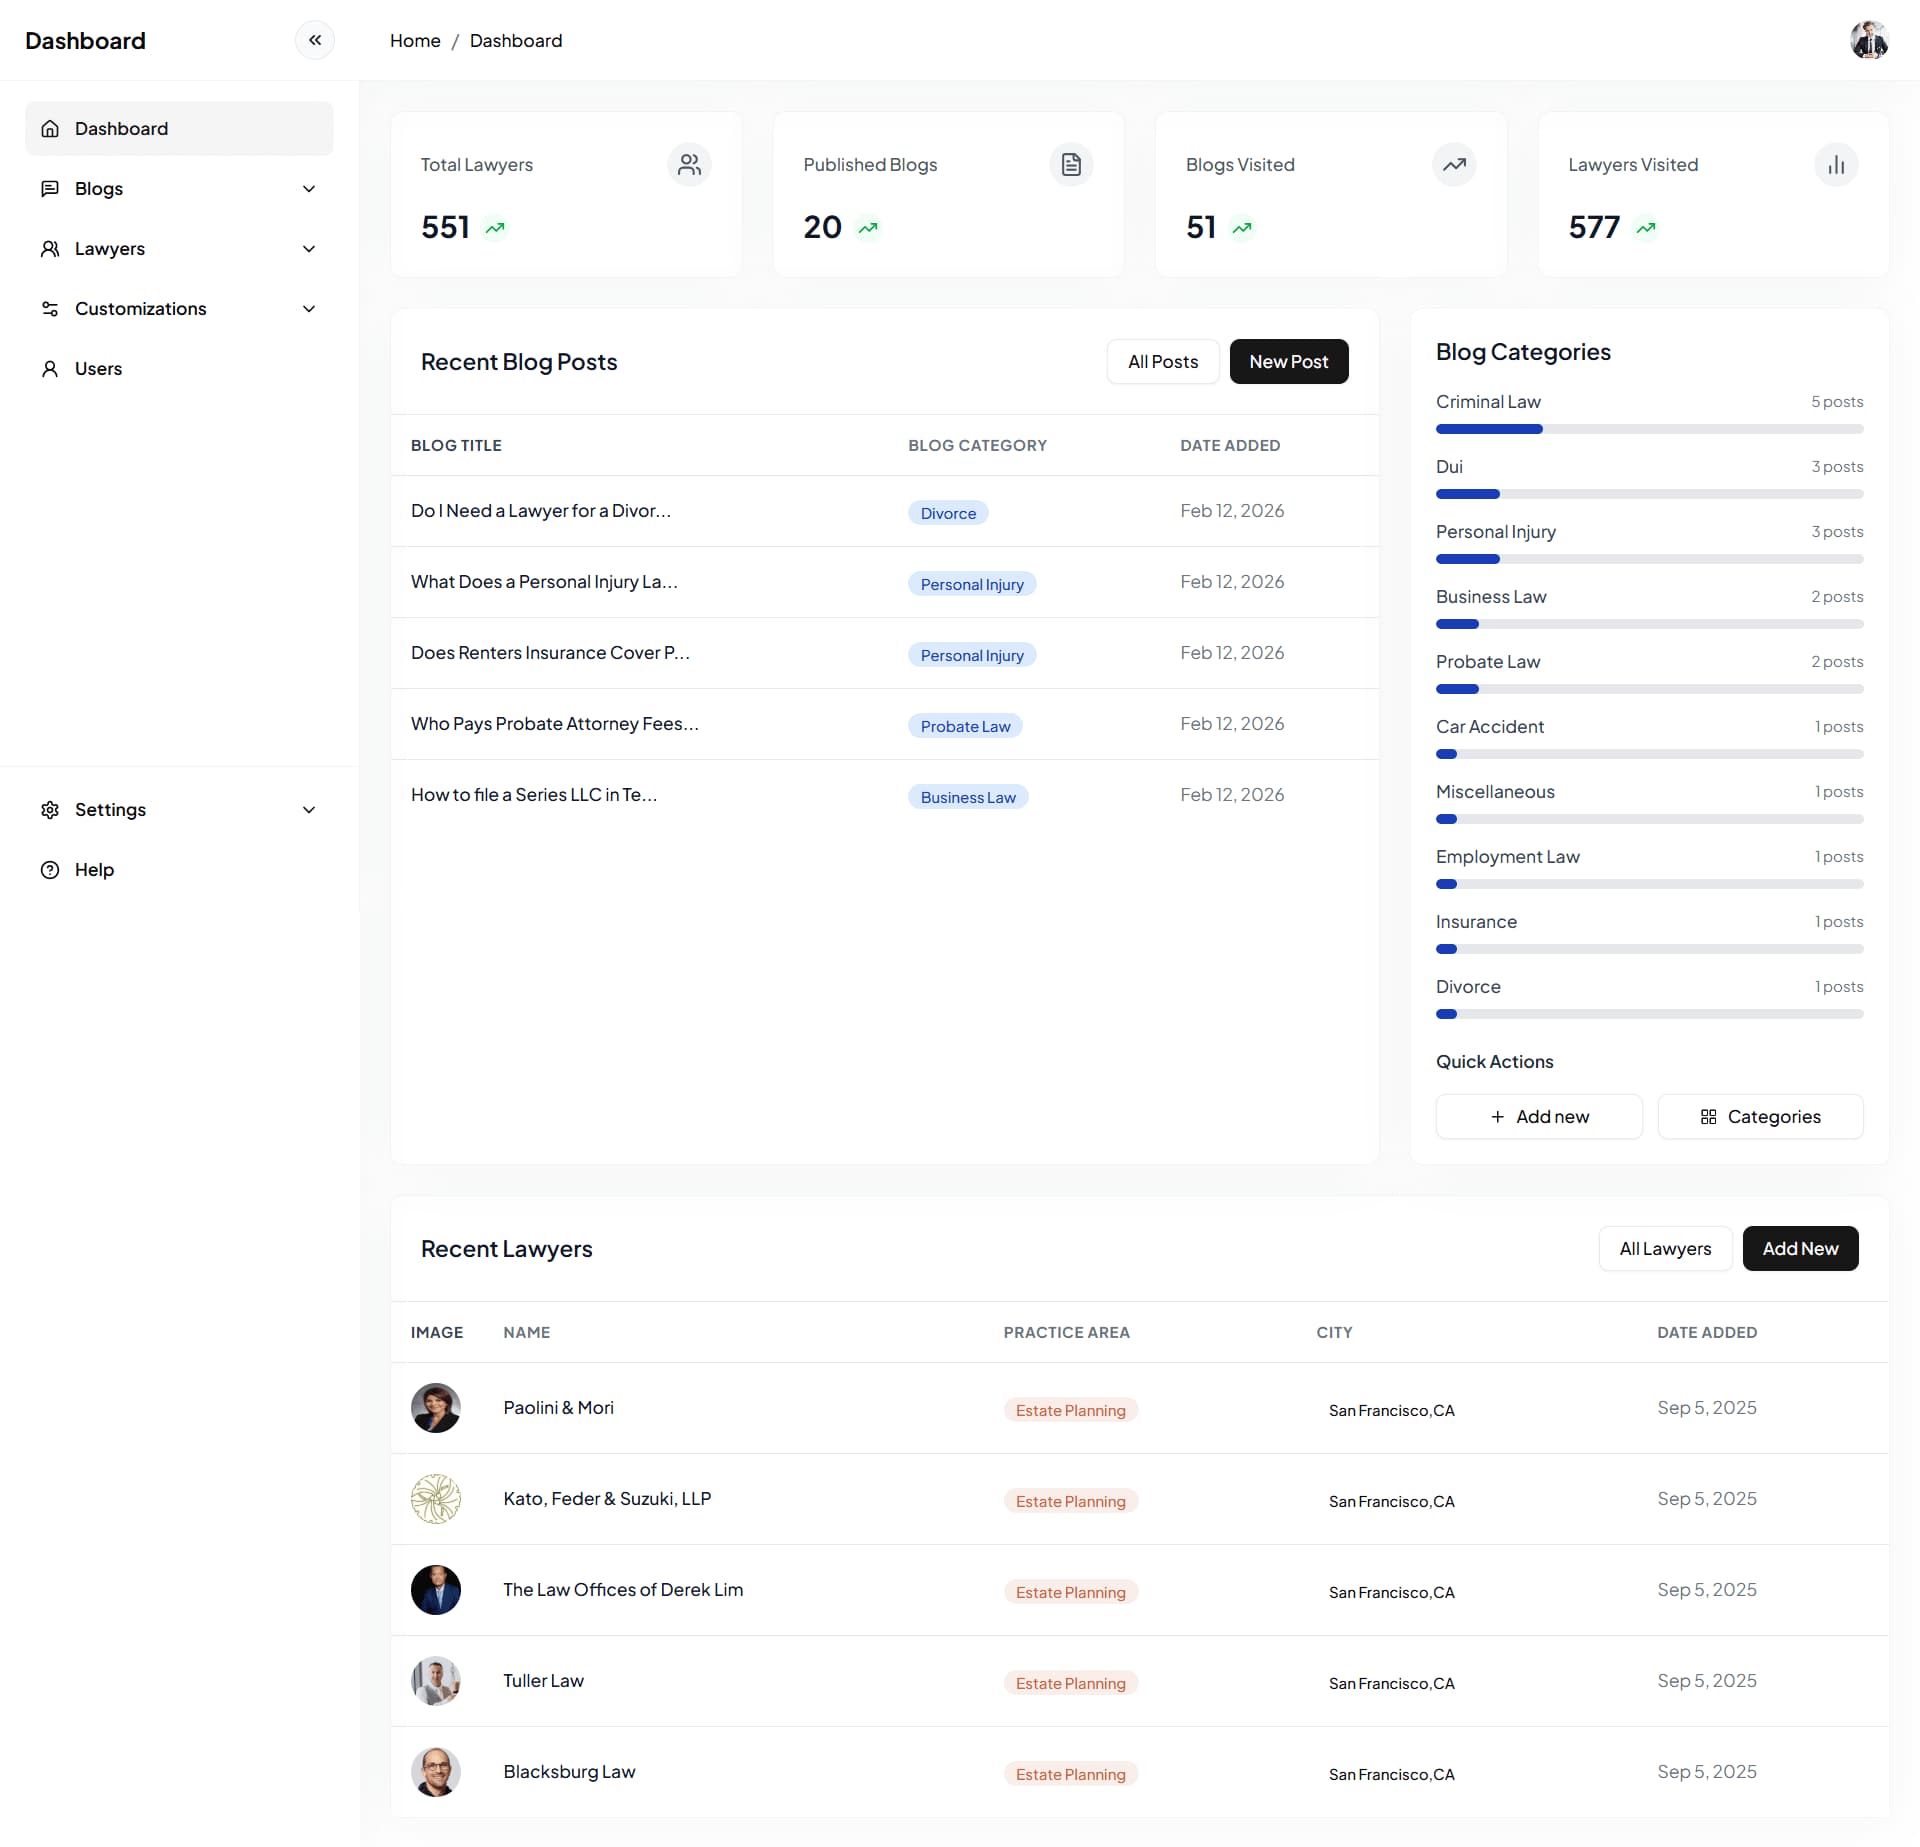
Task: Click the Lawyers Visited bar chart icon
Action: tap(1836, 165)
